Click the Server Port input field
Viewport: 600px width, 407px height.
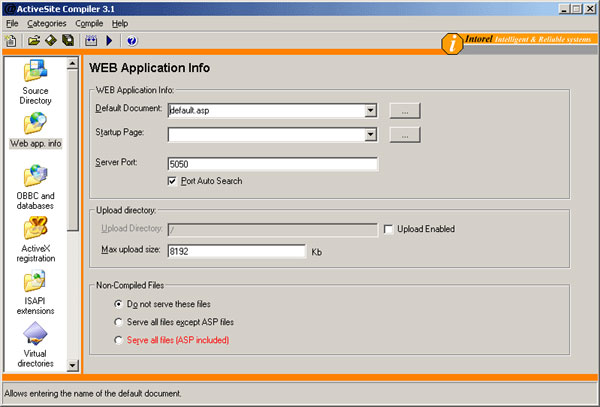point(271,164)
